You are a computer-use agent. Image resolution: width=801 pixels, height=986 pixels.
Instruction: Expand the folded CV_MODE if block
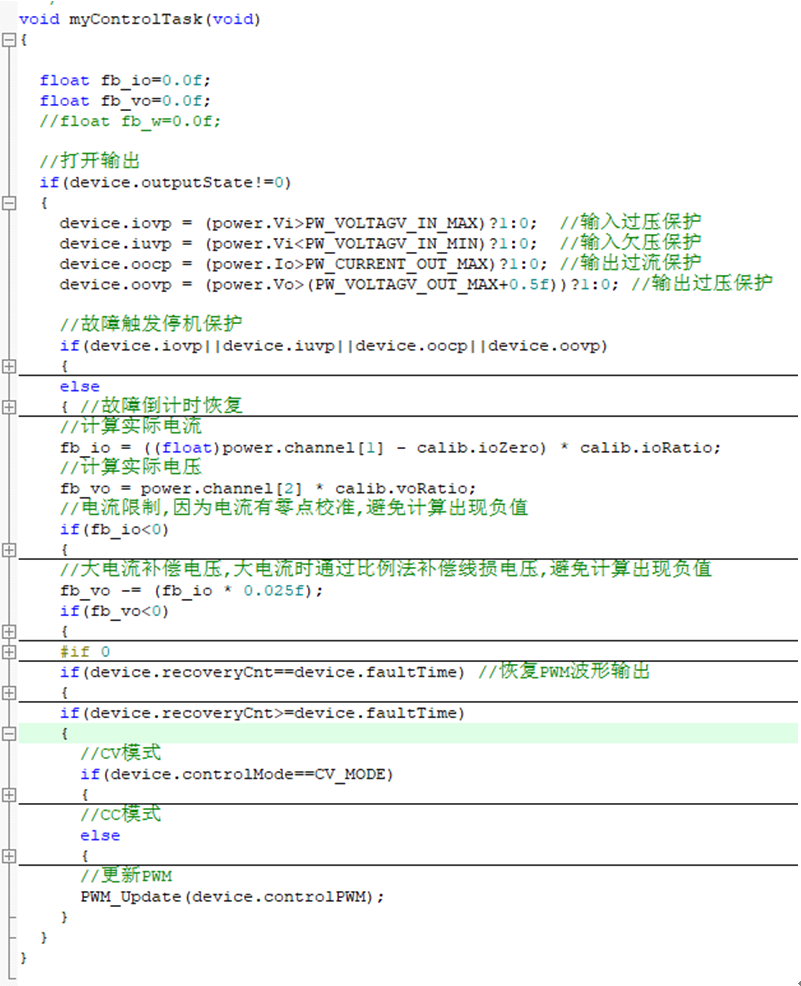pos(9,795)
